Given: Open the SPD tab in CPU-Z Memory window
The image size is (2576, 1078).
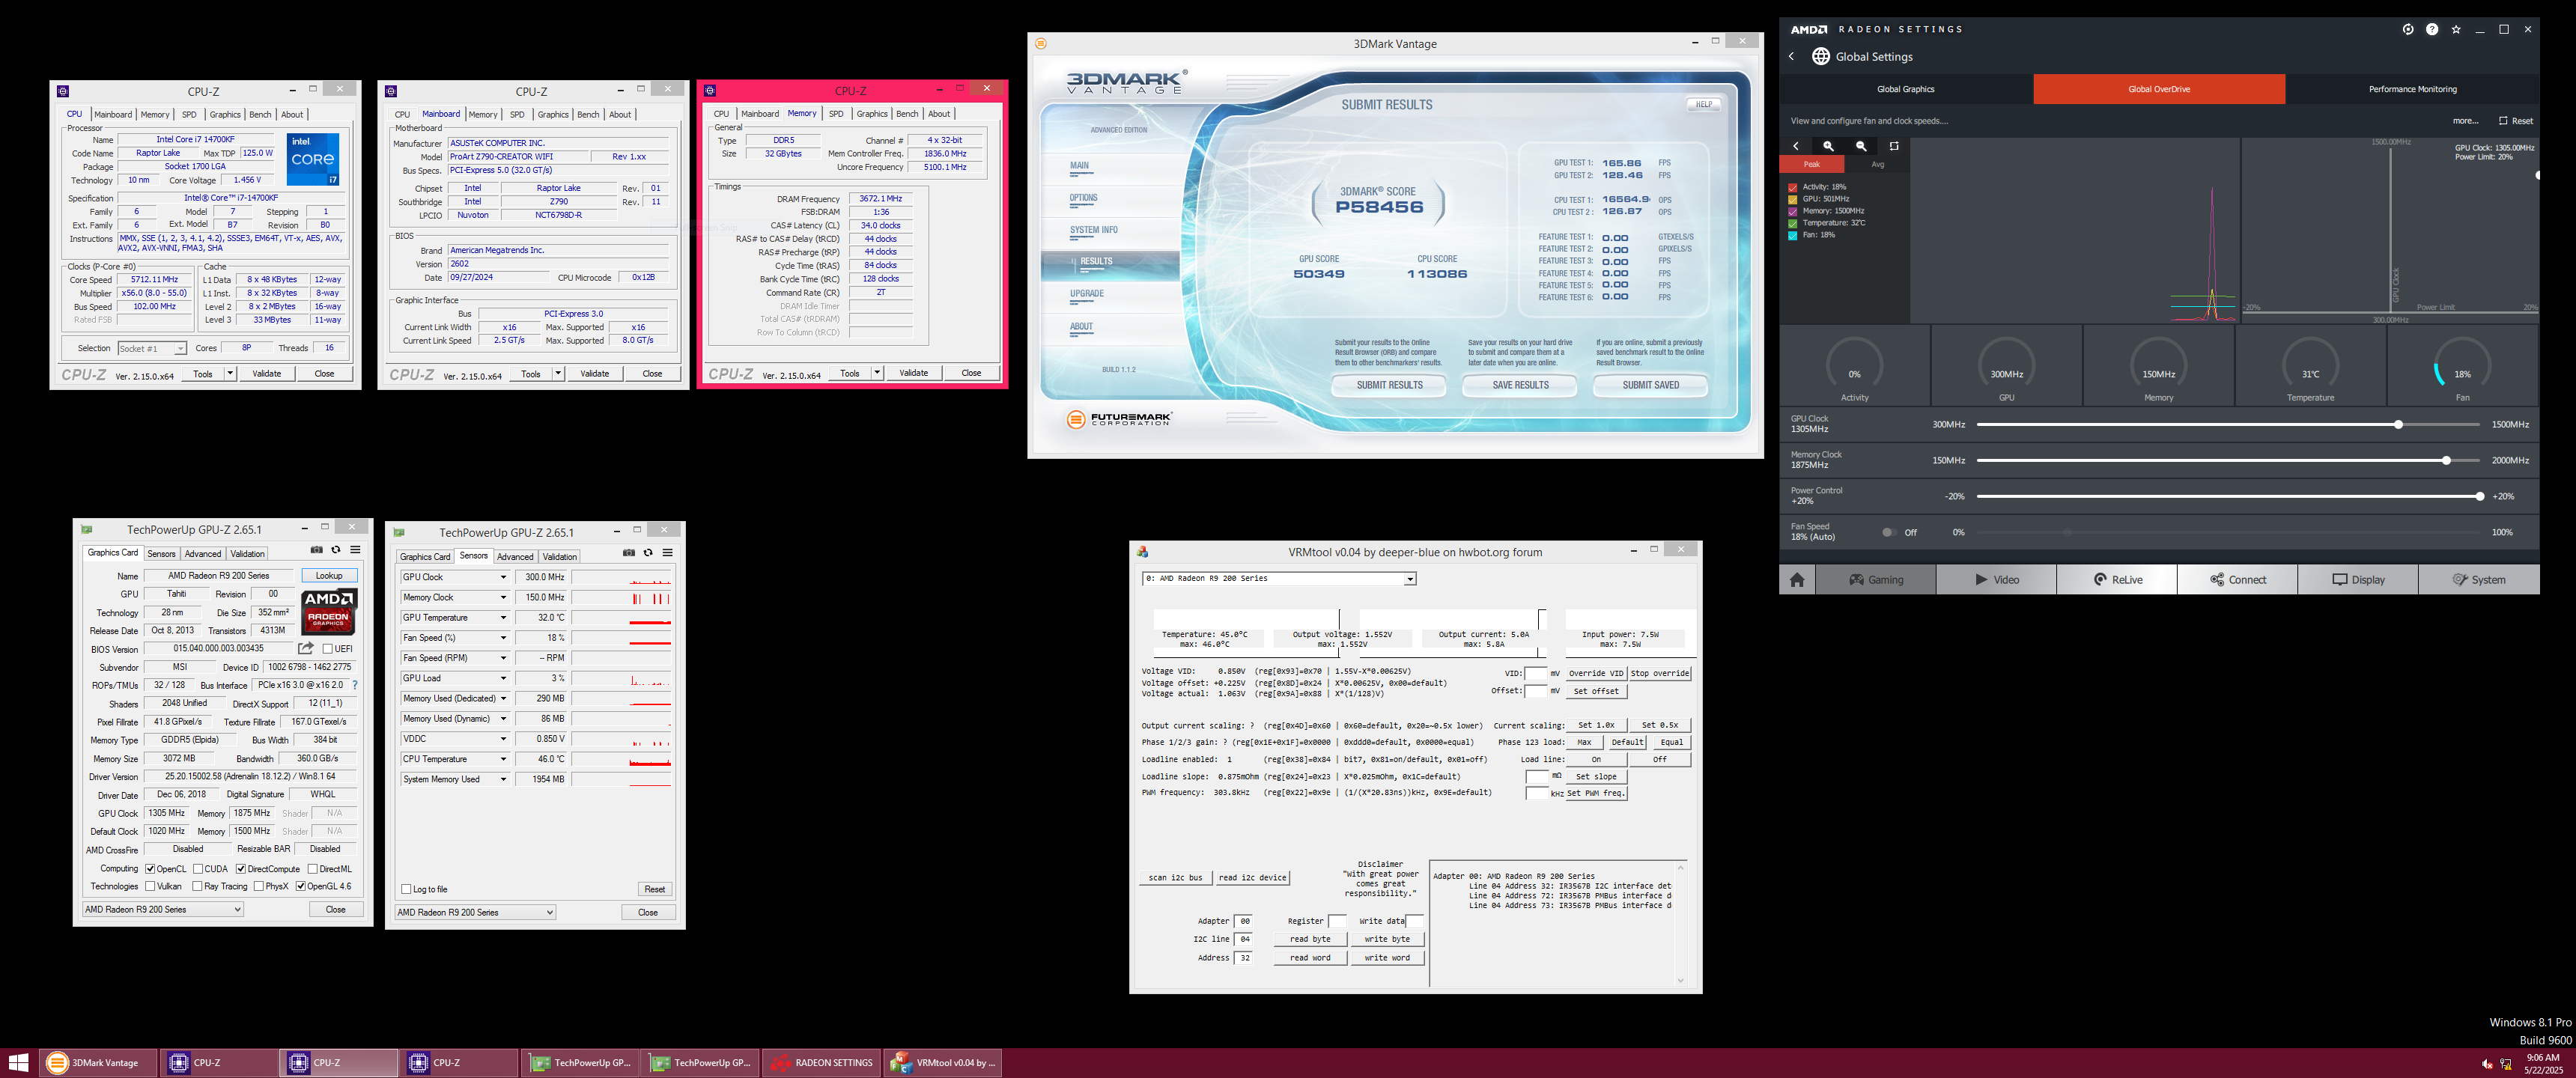Looking at the screenshot, I should click(x=836, y=114).
